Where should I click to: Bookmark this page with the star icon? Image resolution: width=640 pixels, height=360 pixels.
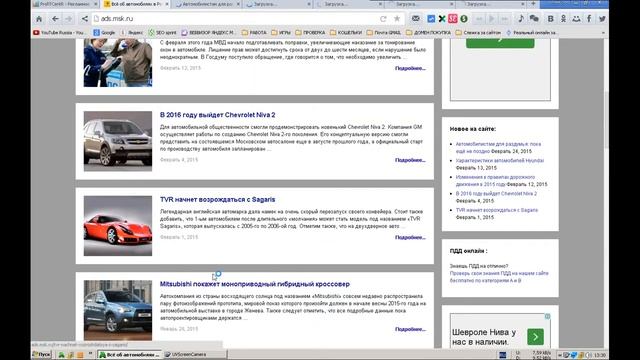[x=397, y=19]
